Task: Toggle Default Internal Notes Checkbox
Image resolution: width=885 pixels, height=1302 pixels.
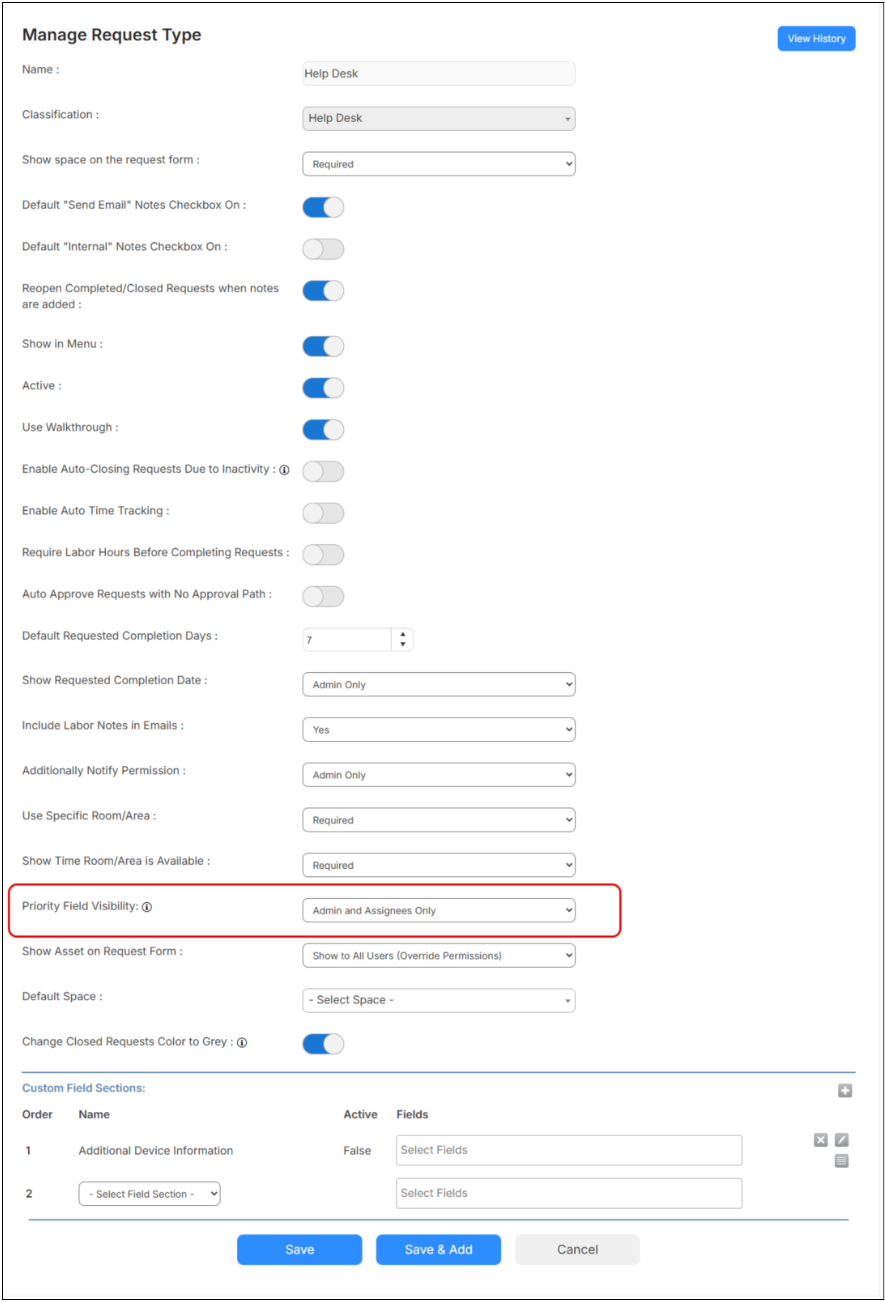Action: [x=323, y=249]
